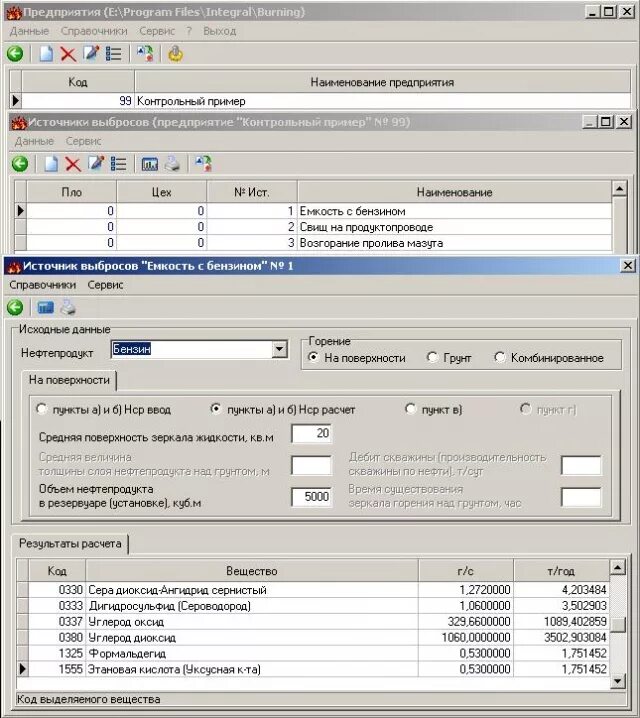Close Источник выбросов №1 window

tap(628, 266)
